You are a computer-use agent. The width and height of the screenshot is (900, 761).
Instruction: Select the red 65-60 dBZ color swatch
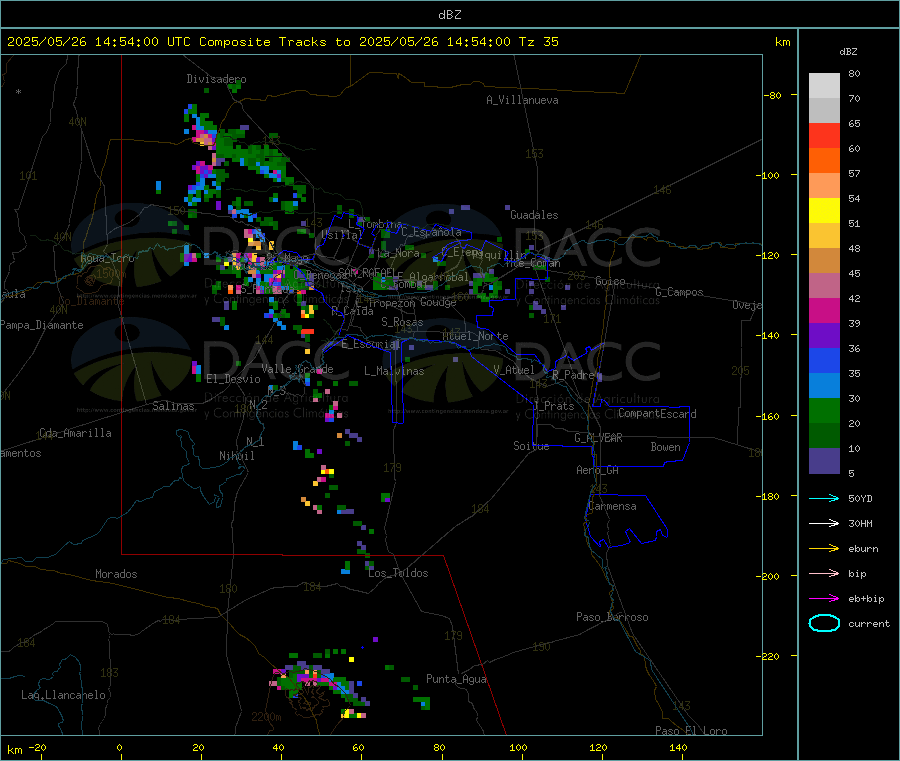tap(824, 135)
